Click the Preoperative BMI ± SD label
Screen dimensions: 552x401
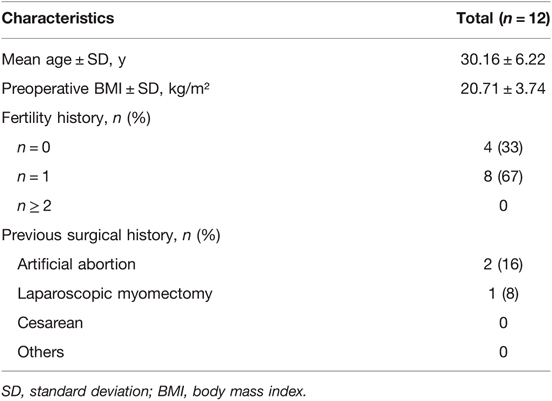[105, 89]
